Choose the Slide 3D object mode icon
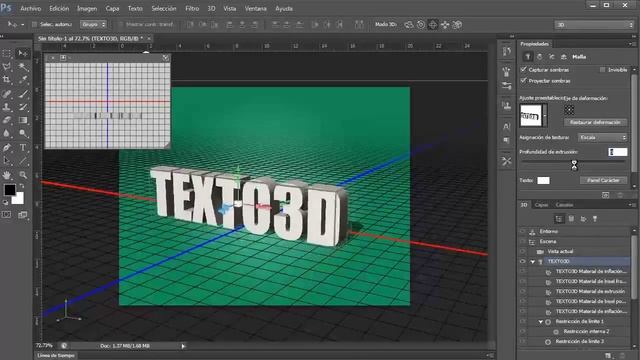The width and height of the screenshot is (640, 360). point(445,25)
